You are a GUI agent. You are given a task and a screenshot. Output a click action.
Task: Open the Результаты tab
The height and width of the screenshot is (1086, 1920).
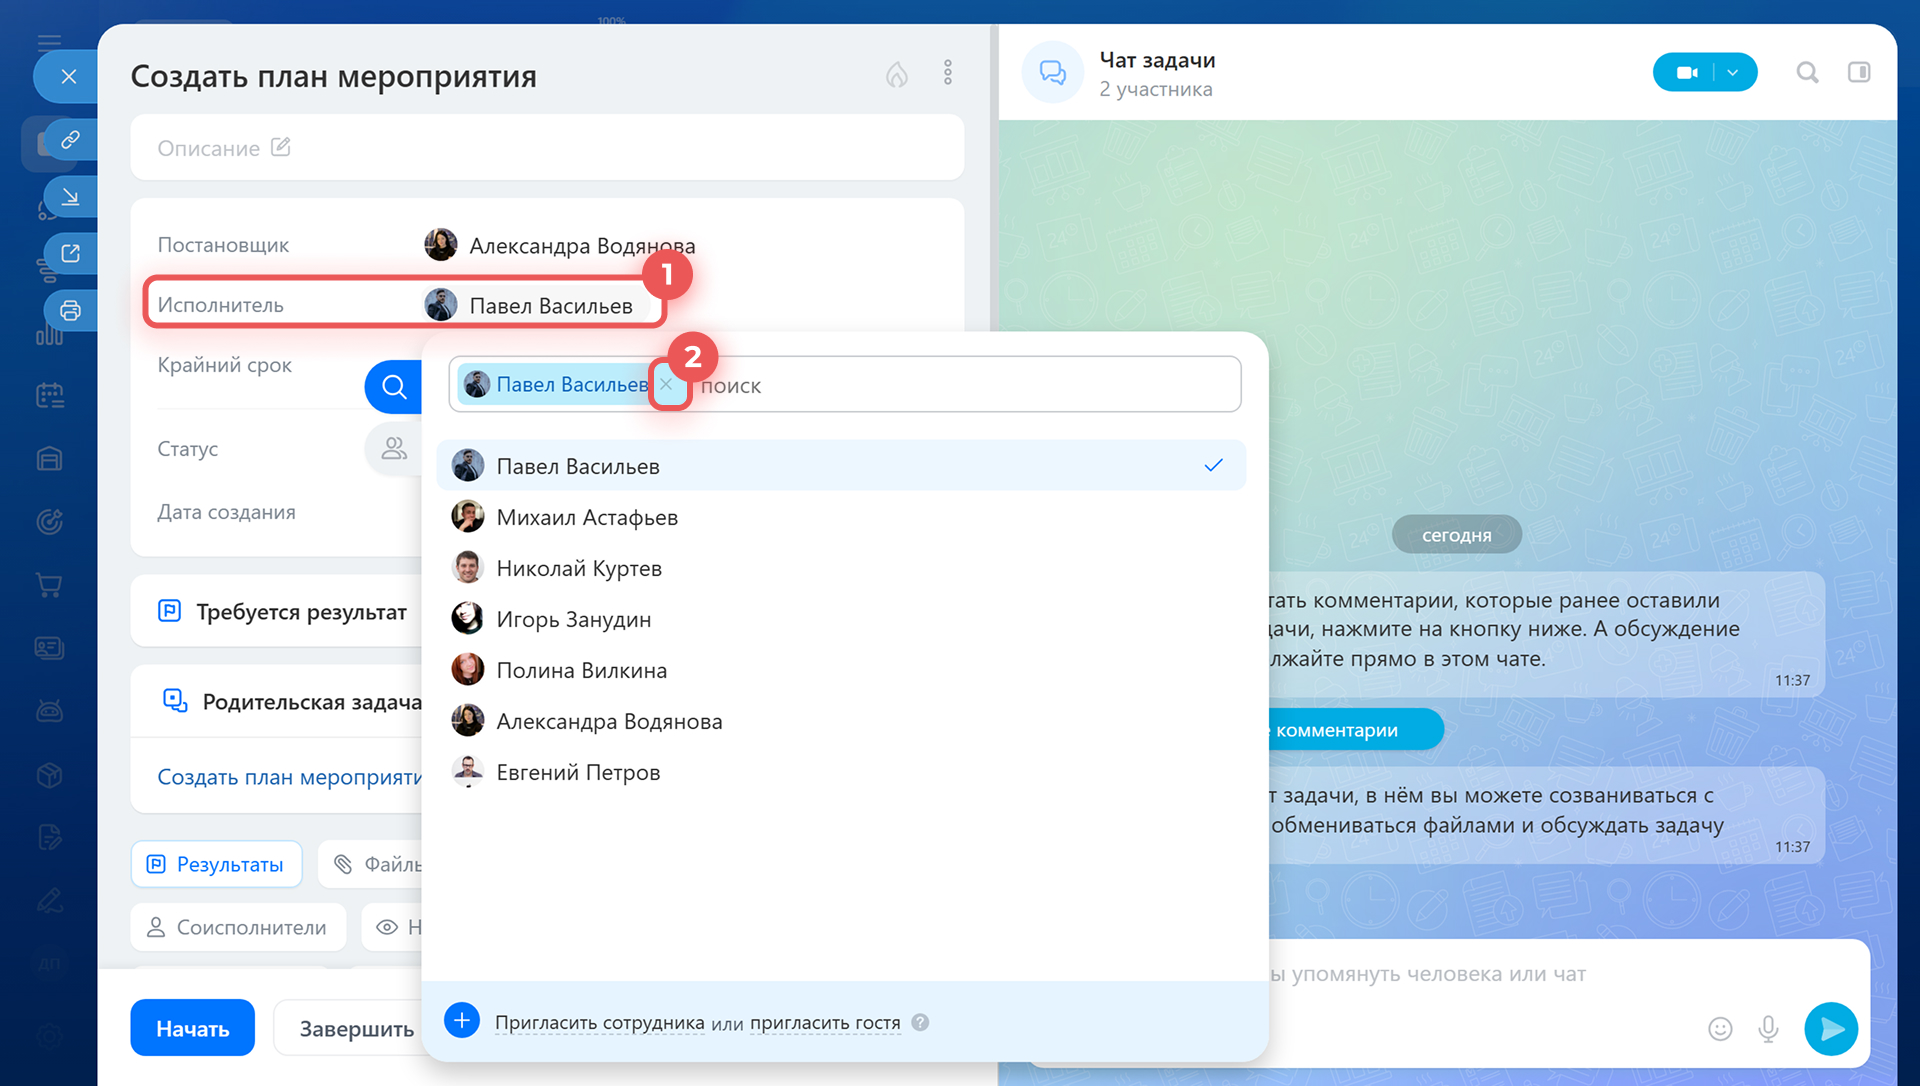click(216, 864)
